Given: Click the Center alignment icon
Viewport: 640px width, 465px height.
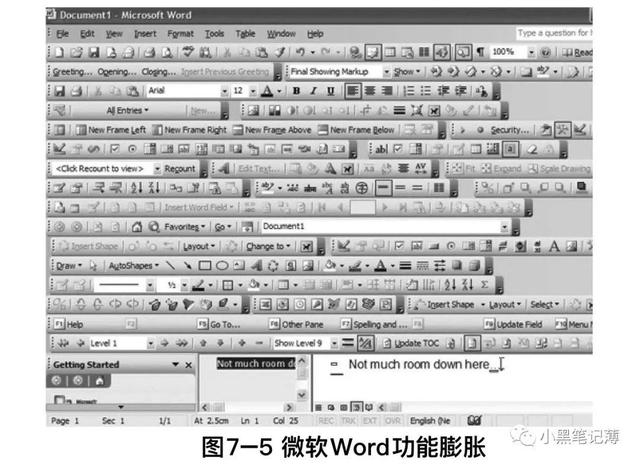Looking at the screenshot, I should click(x=370, y=91).
